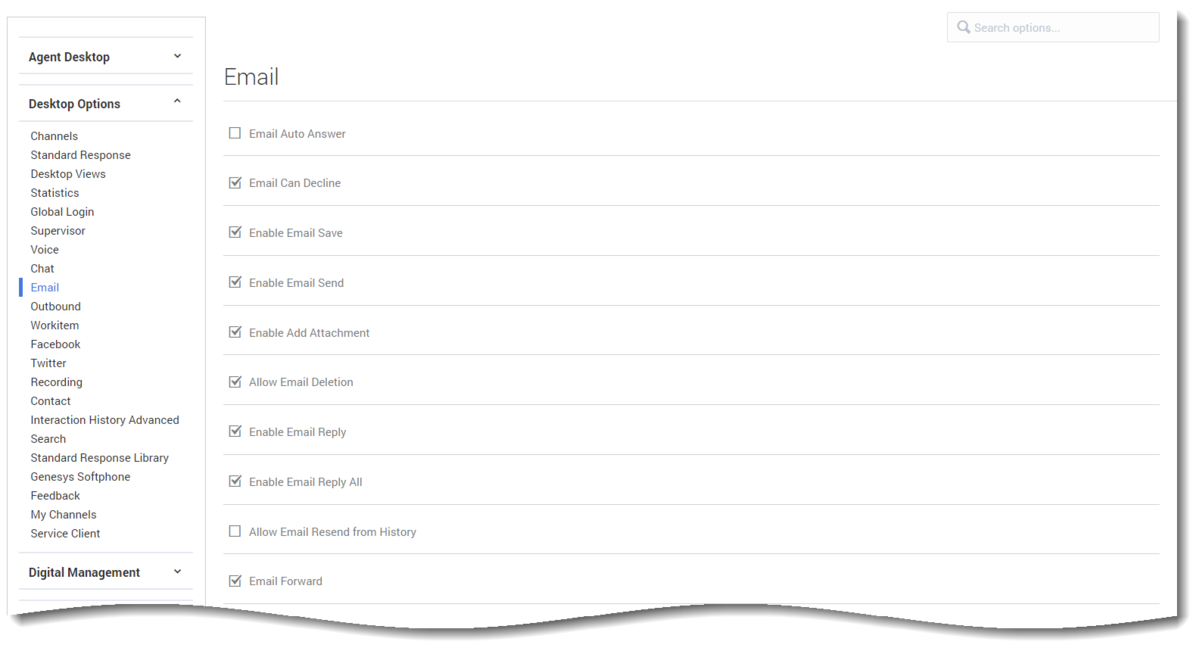Uncheck the Email Can Decline option
Image resolution: width=1199 pixels, height=651 pixels.
point(235,183)
